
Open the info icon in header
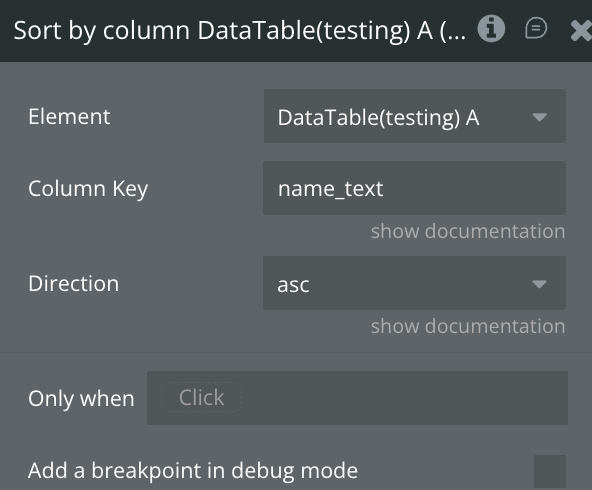[491, 29]
